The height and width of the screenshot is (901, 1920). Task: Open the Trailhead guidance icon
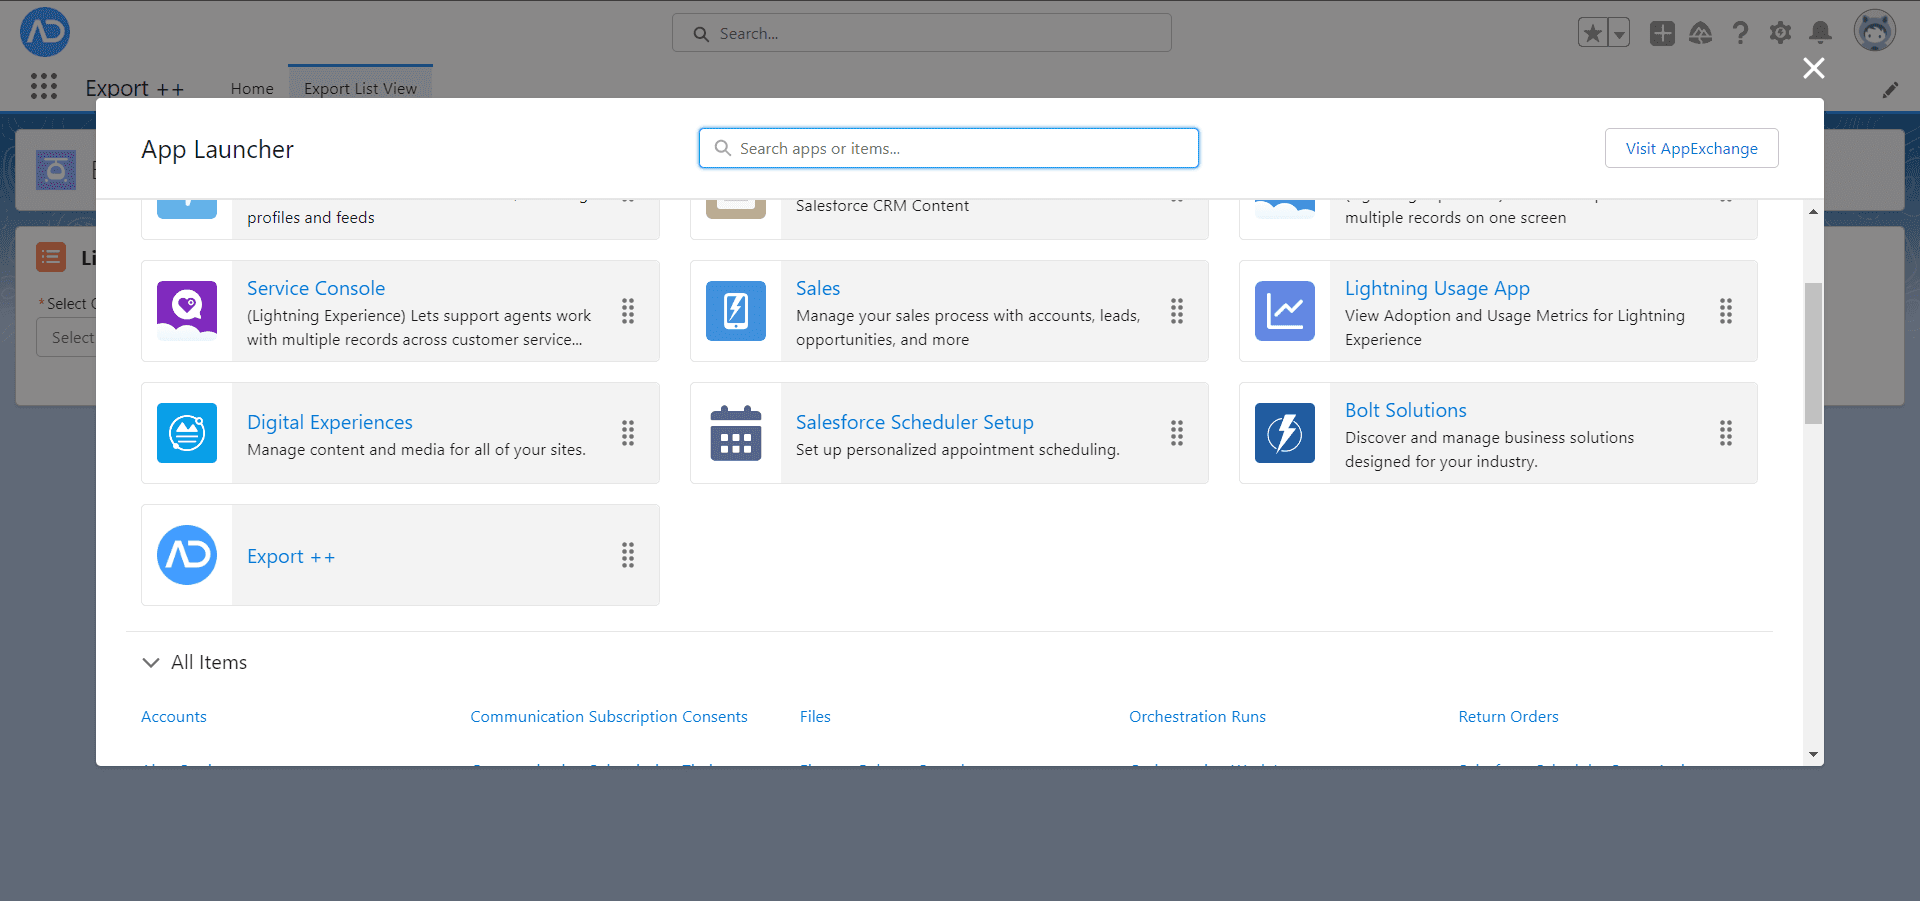1701,33
